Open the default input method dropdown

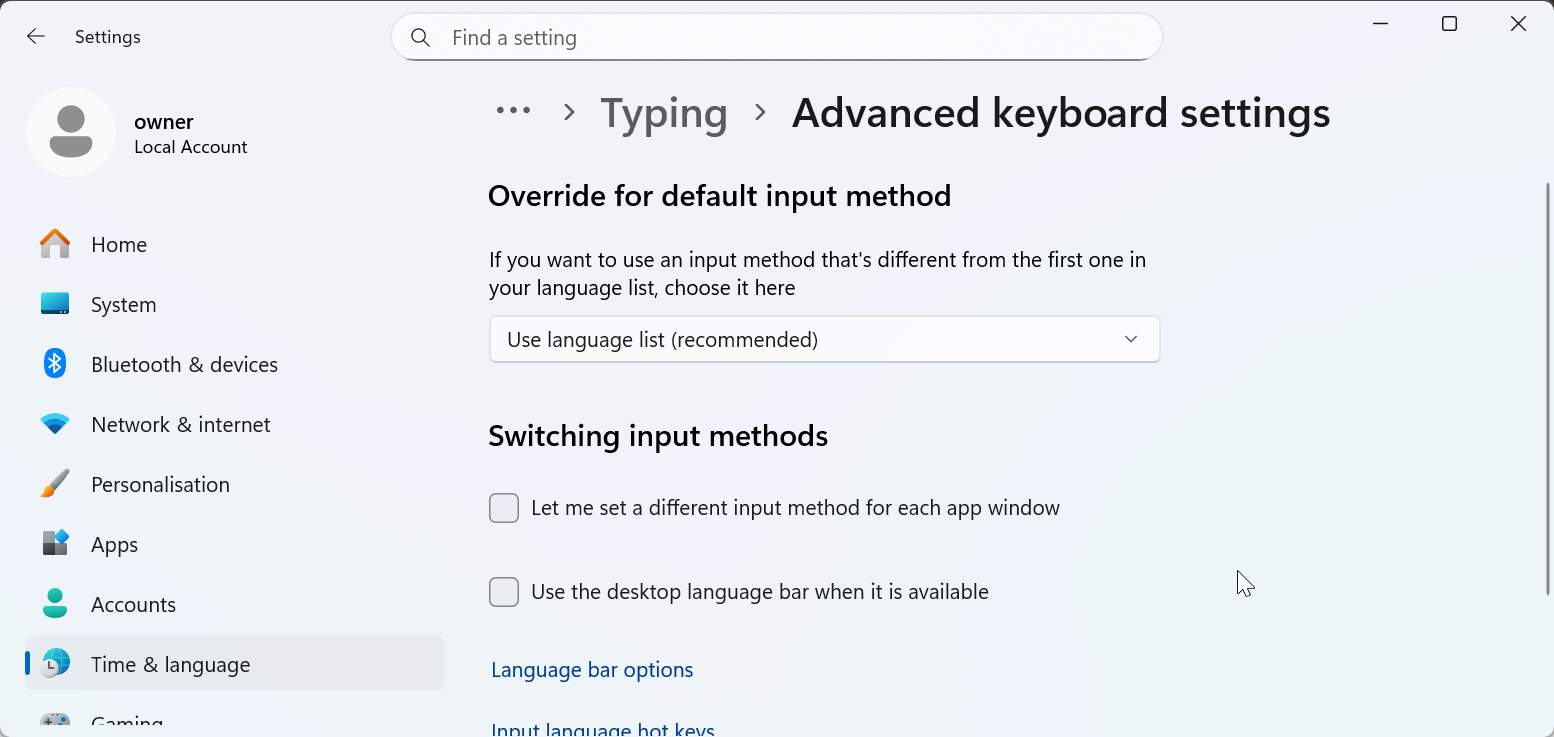824,340
